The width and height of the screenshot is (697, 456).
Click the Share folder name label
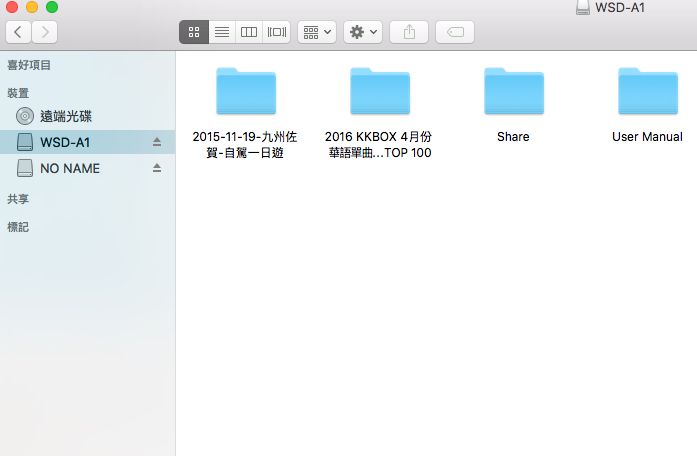[513, 136]
